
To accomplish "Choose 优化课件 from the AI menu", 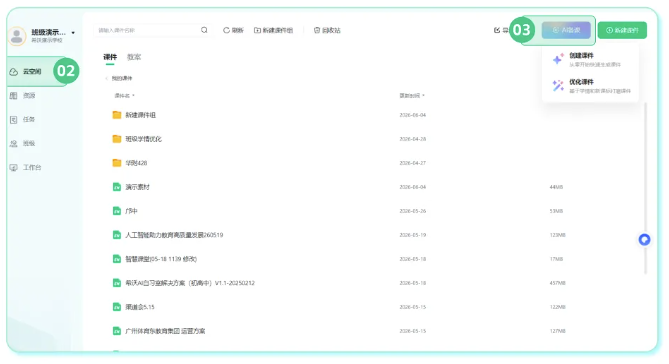I will coord(590,86).
